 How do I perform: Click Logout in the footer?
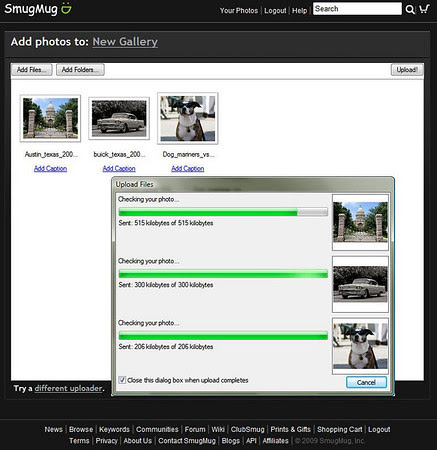379,429
